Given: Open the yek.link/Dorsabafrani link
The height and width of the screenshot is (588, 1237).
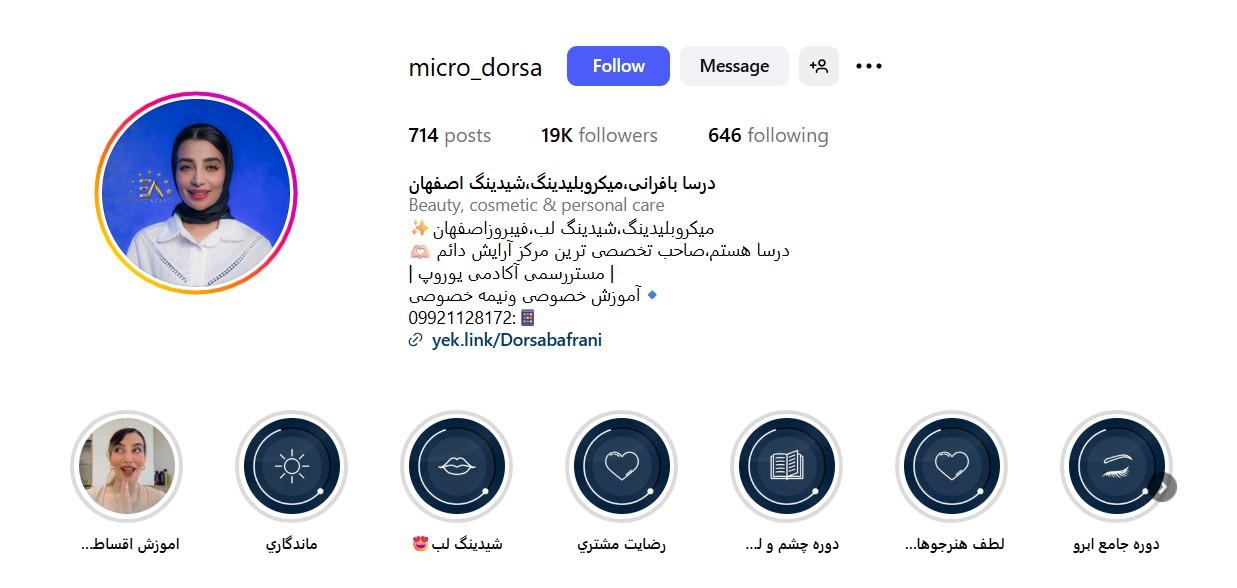Looking at the screenshot, I should (x=517, y=340).
